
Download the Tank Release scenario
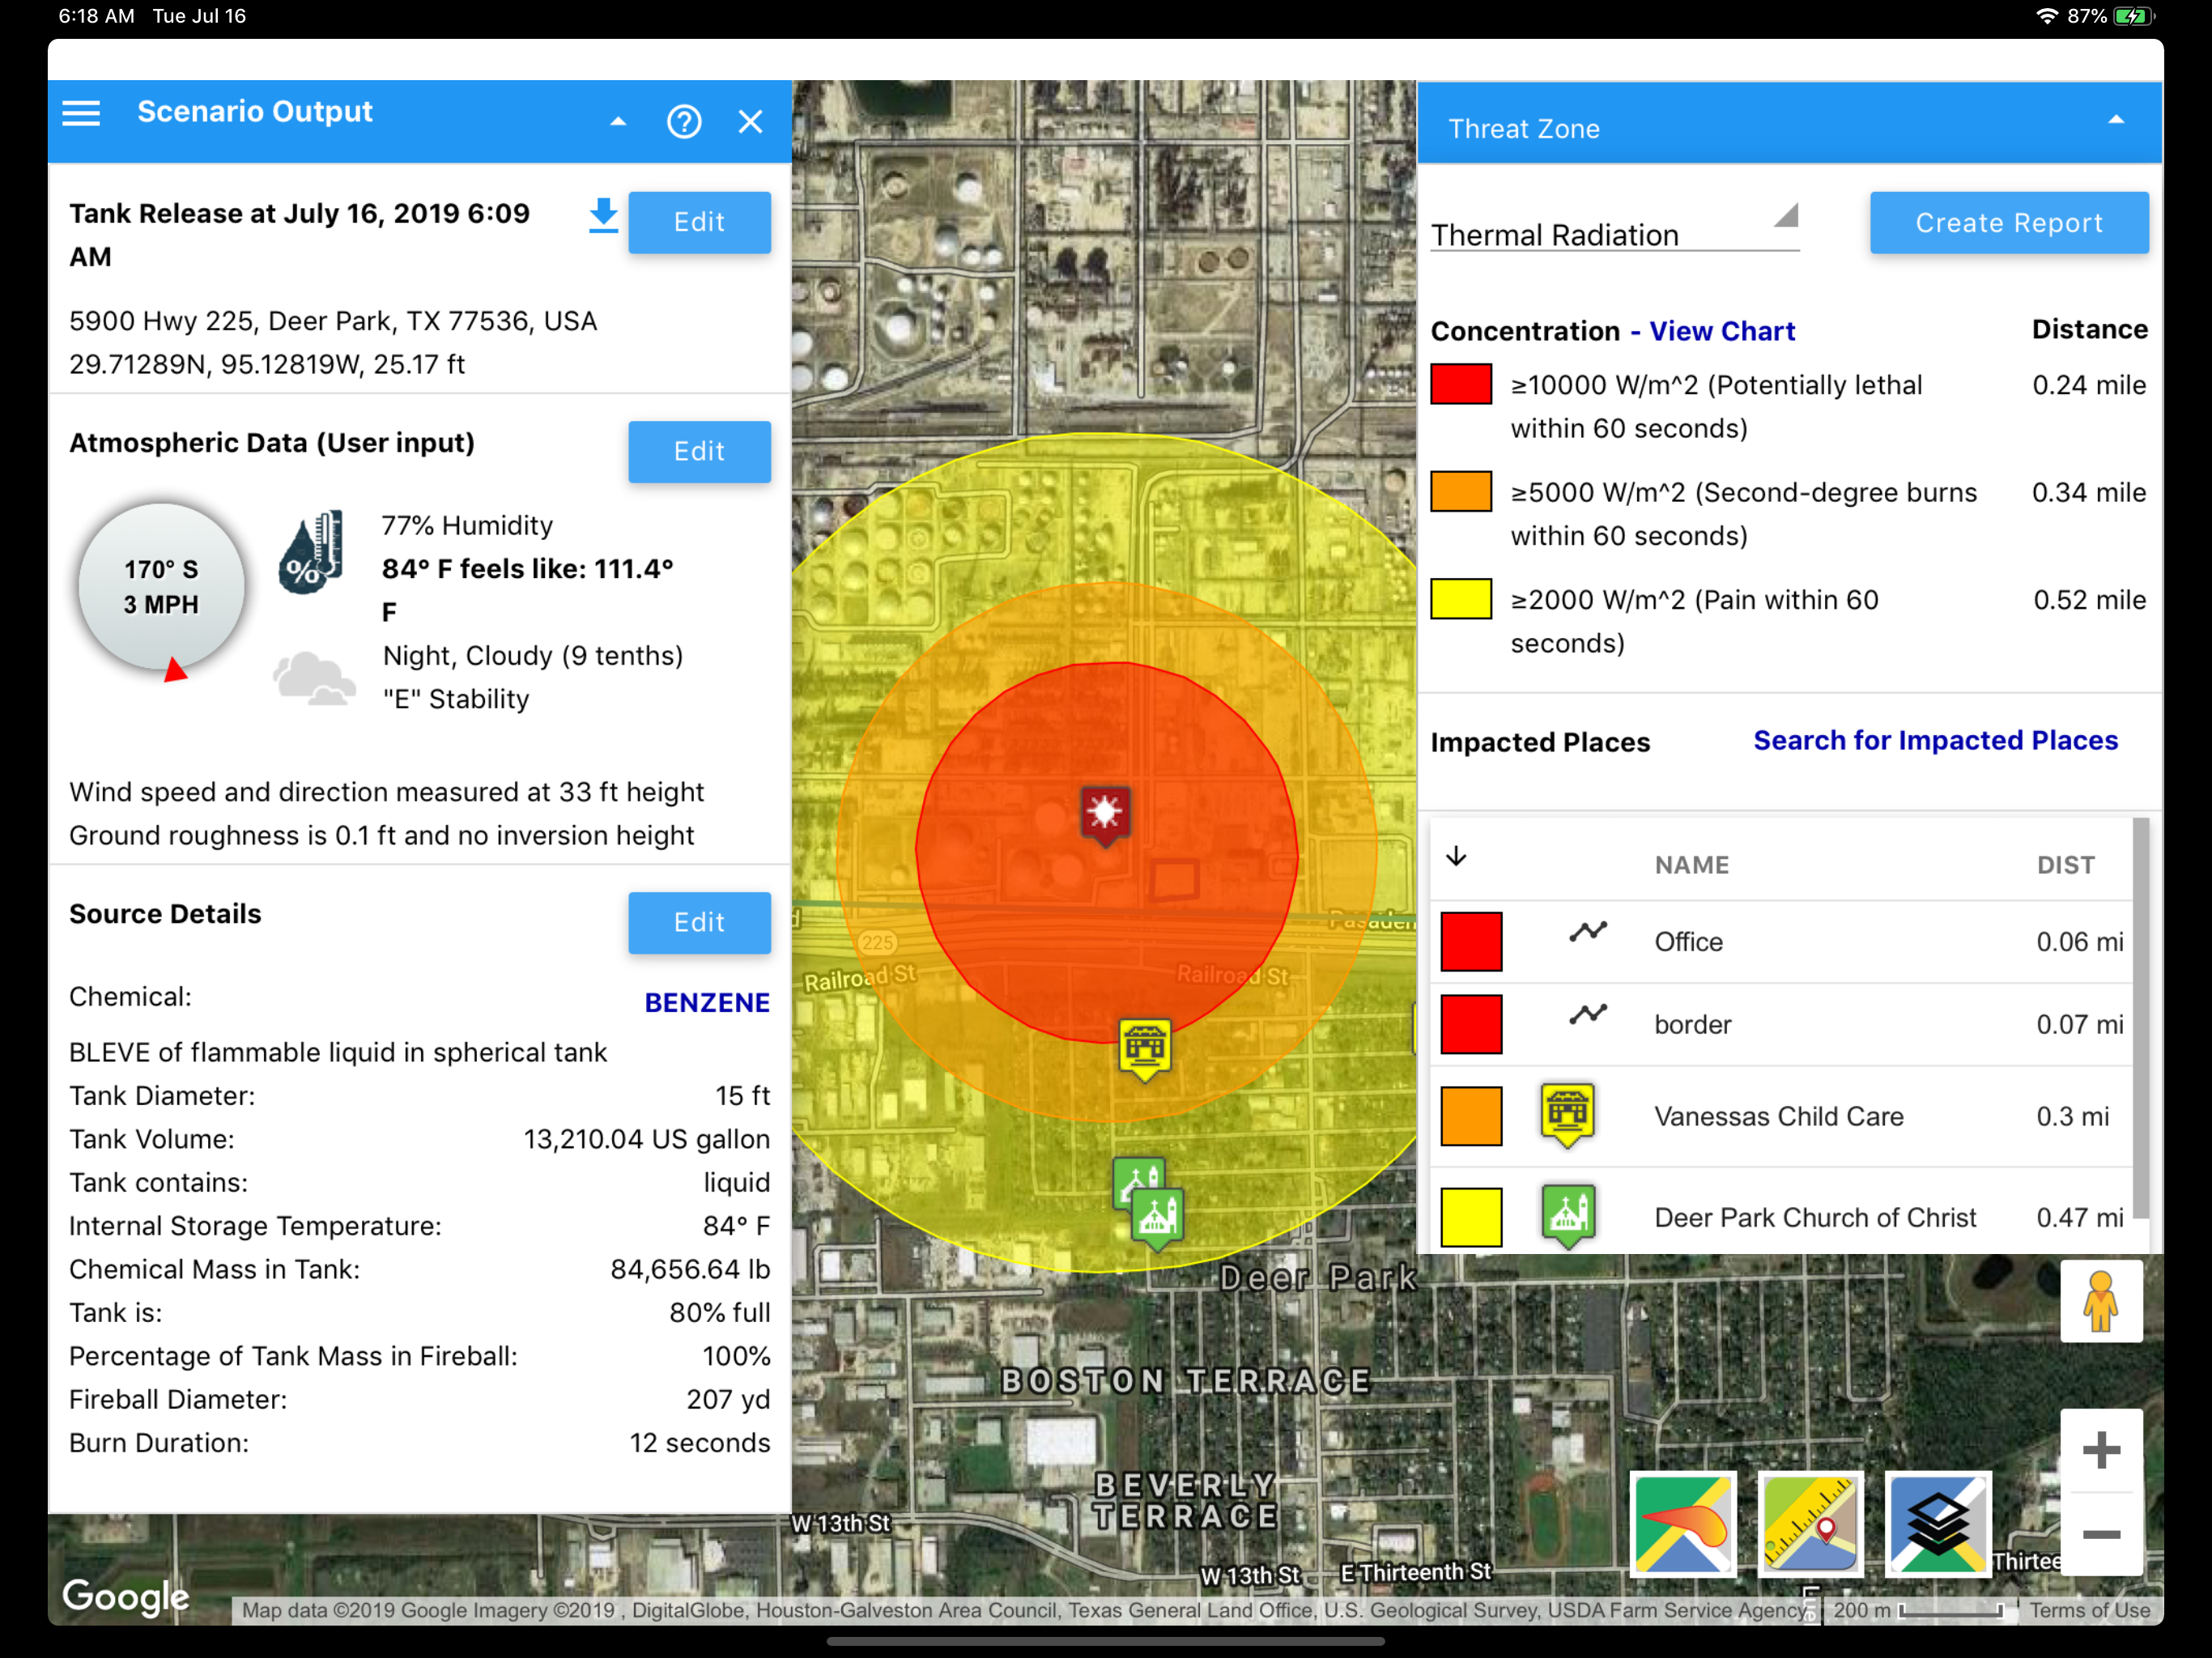(603, 216)
